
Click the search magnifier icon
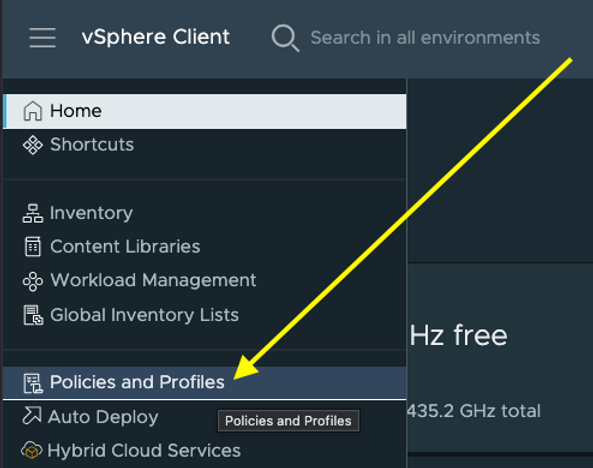[285, 37]
